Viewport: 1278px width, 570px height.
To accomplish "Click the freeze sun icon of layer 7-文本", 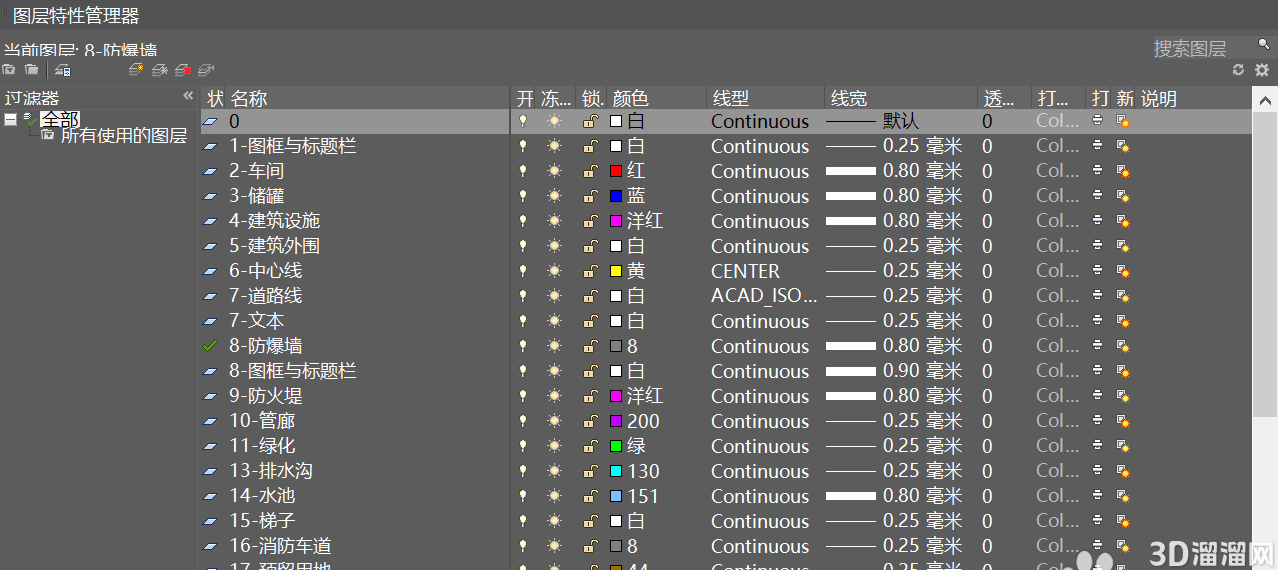I will 555,321.
